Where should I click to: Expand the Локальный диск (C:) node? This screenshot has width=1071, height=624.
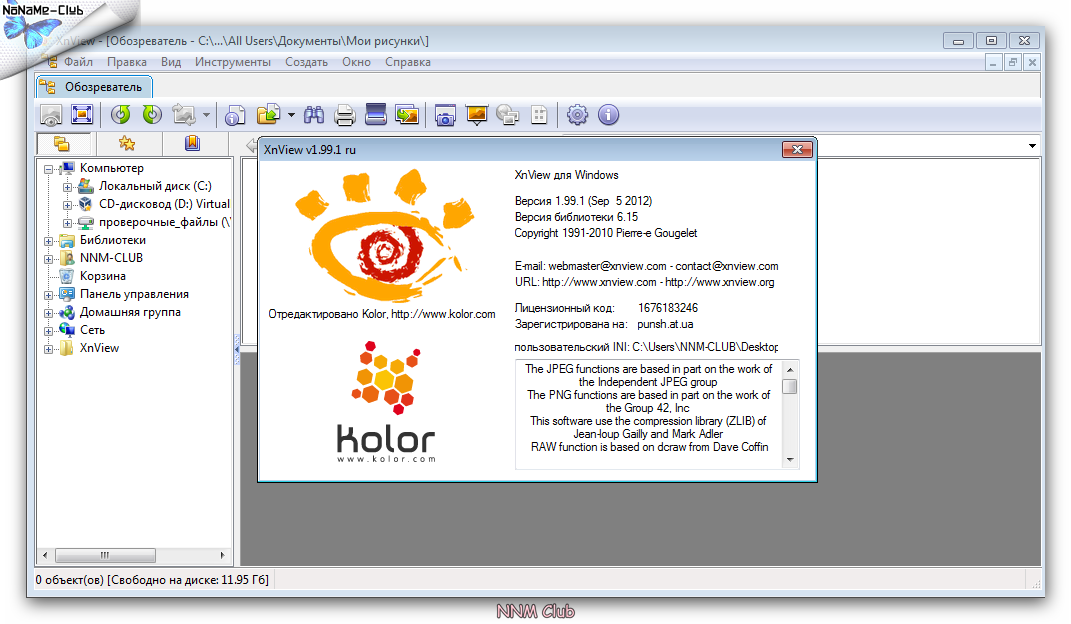[68, 187]
